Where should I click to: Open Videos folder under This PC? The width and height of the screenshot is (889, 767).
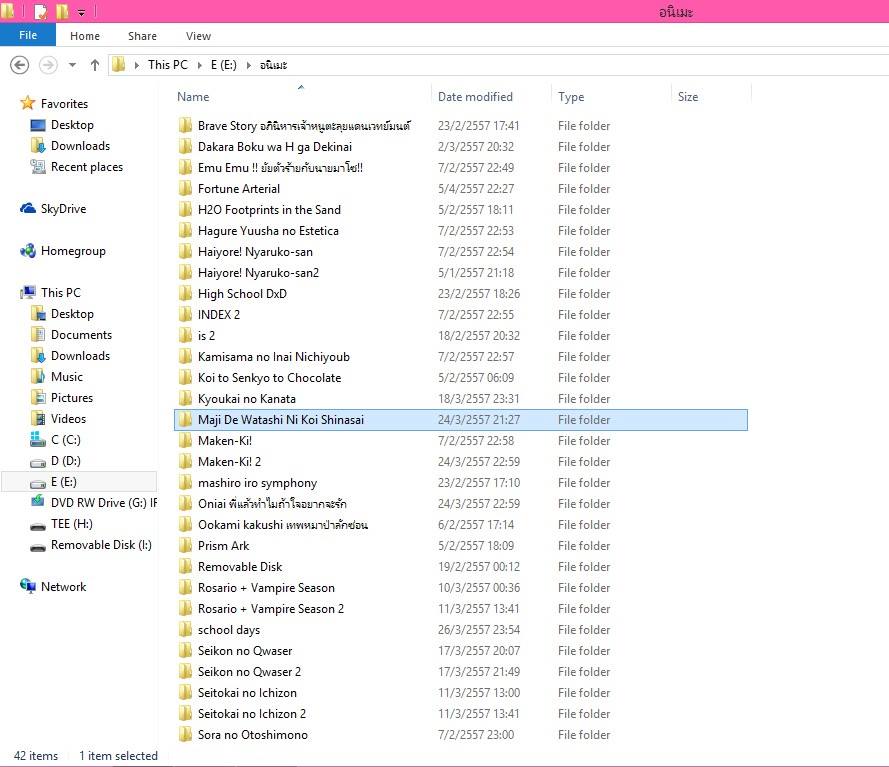[68, 418]
